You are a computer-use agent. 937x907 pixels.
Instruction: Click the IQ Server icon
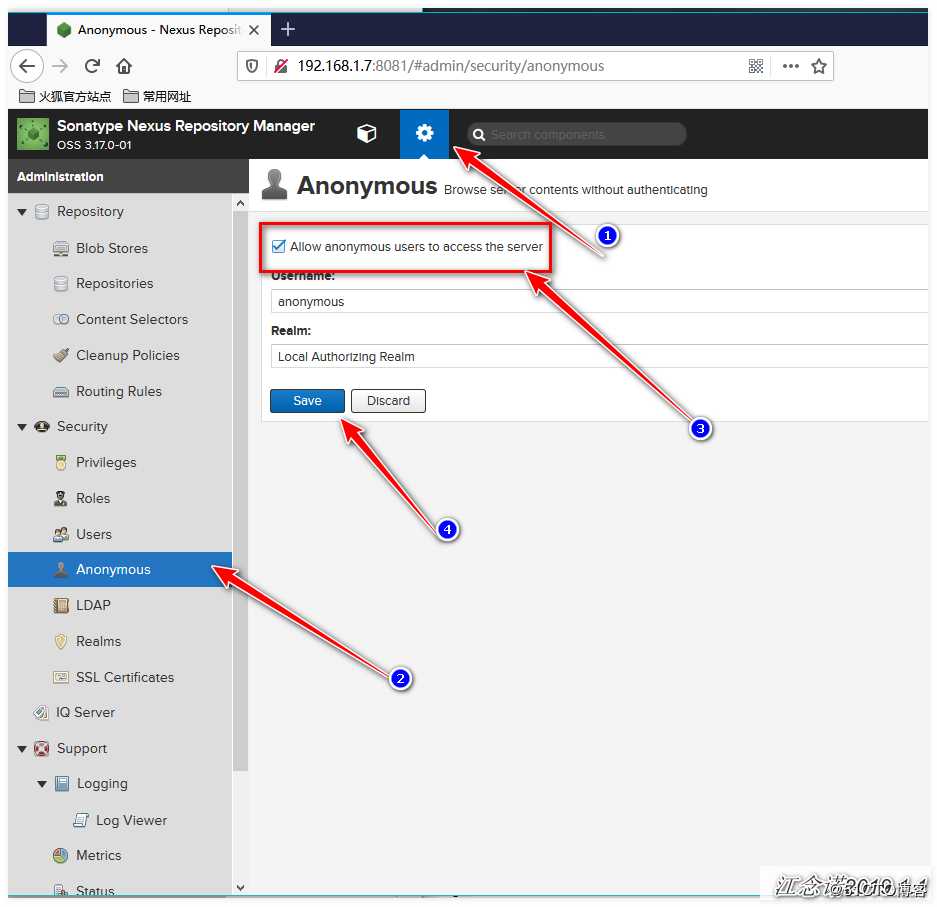pos(41,713)
